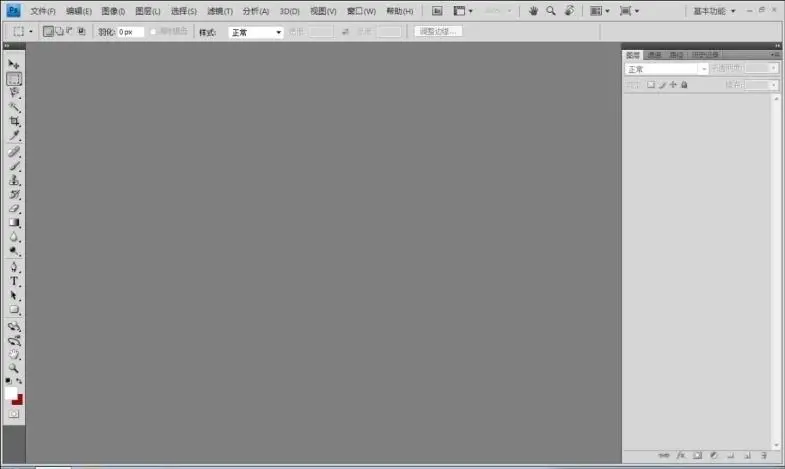Image resolution: width=785 pixels, height=469 pixels.
Task: Activate the Clone Stamp tool
Action: [x=14, y=180]
